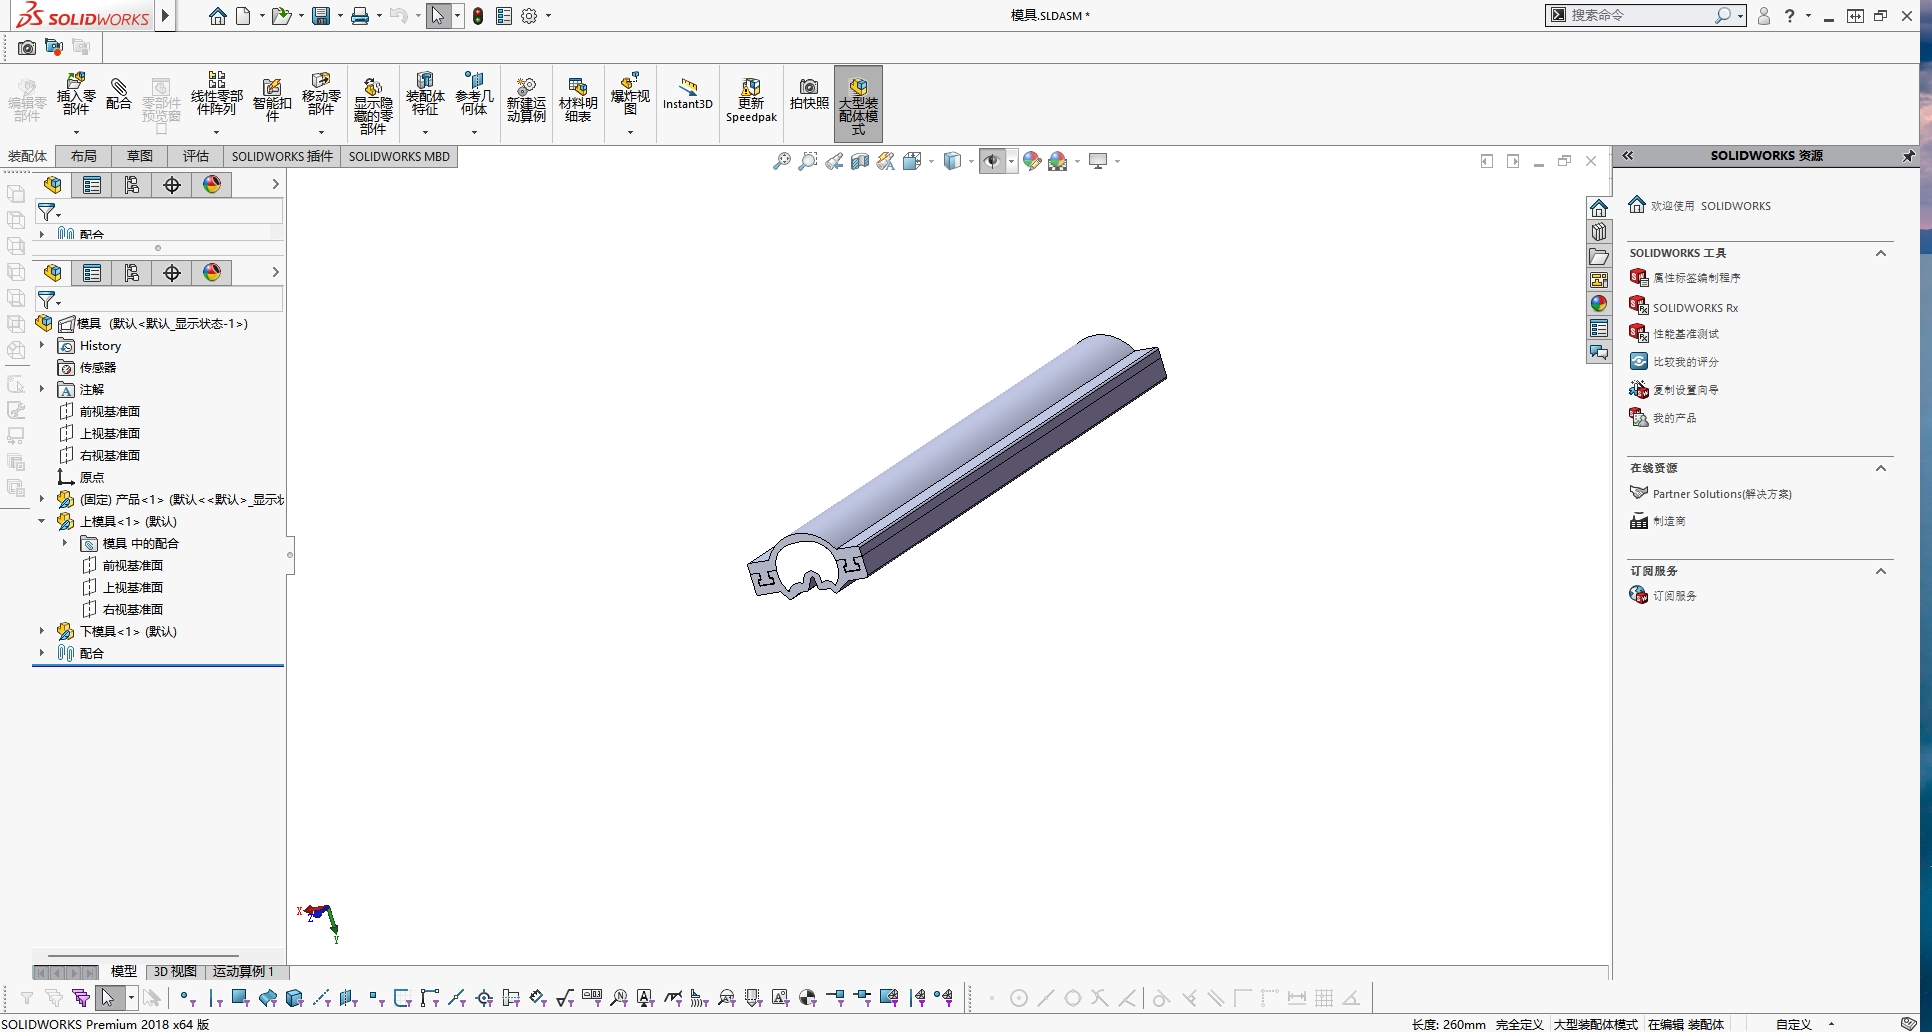Click Show Hidden Components icon
This screenshot has height=1032, width=1932.
click(373, 106)
